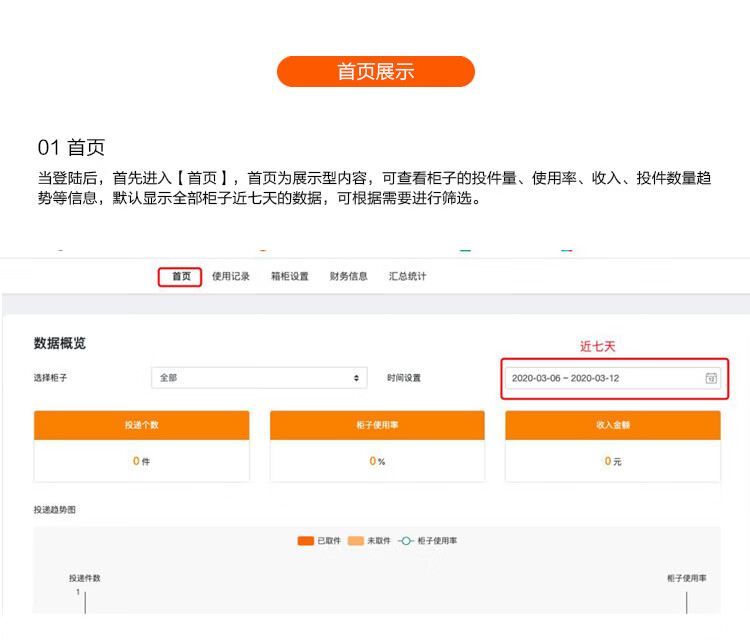Click the 柜子使用率 orange card header
The height and width of the screenshot is (642, 750).
tap(377, 425)
